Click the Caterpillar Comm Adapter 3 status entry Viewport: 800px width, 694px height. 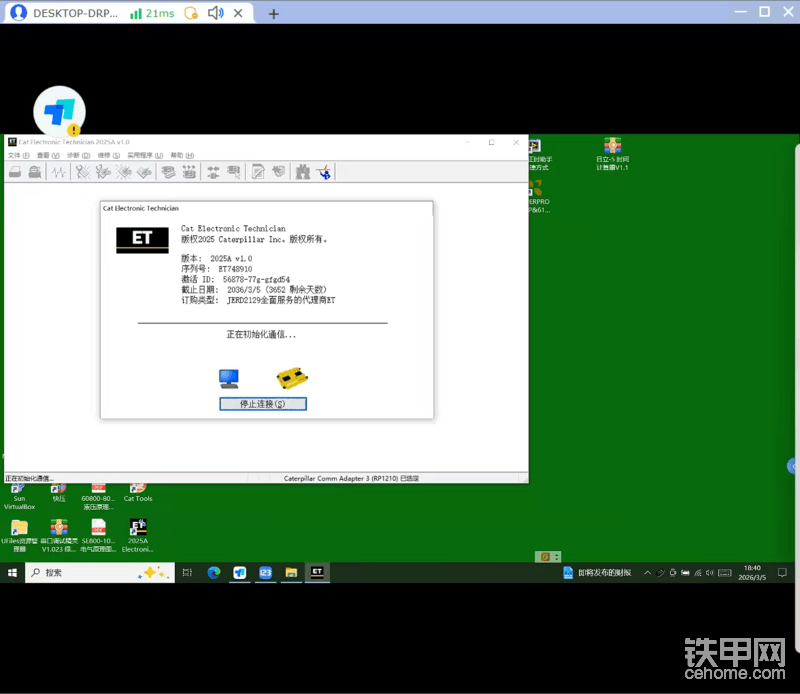(351, 478)
